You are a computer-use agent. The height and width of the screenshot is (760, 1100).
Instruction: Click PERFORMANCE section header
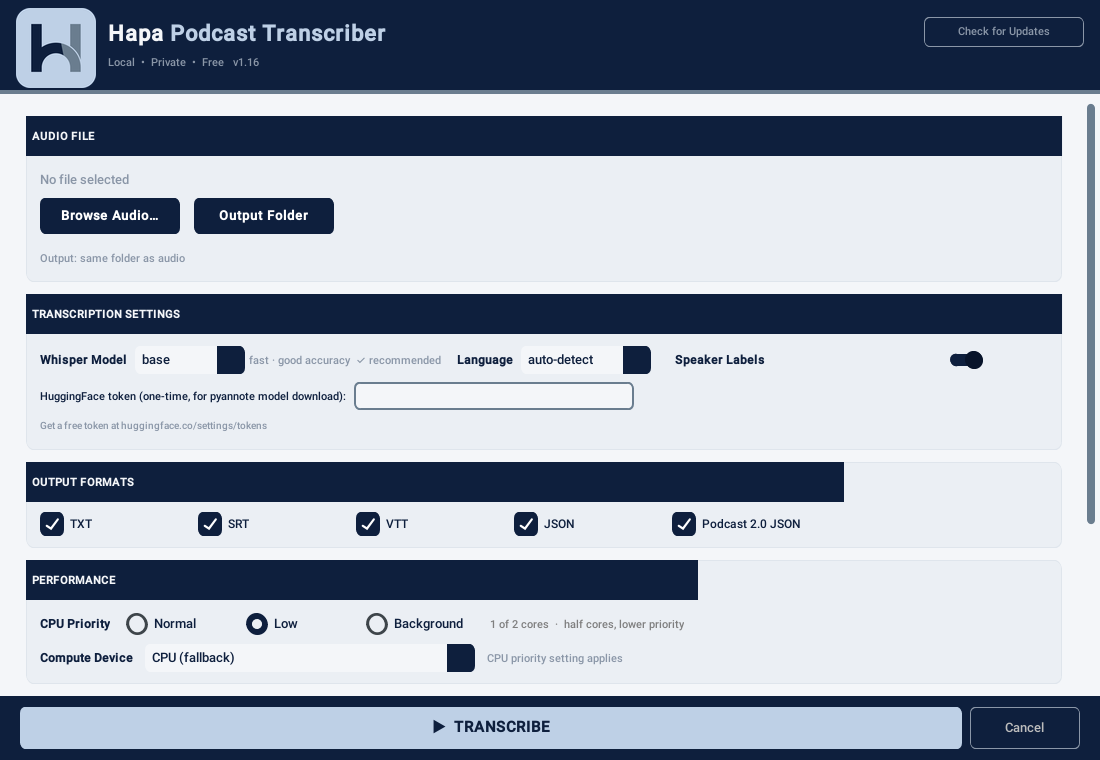362,580
